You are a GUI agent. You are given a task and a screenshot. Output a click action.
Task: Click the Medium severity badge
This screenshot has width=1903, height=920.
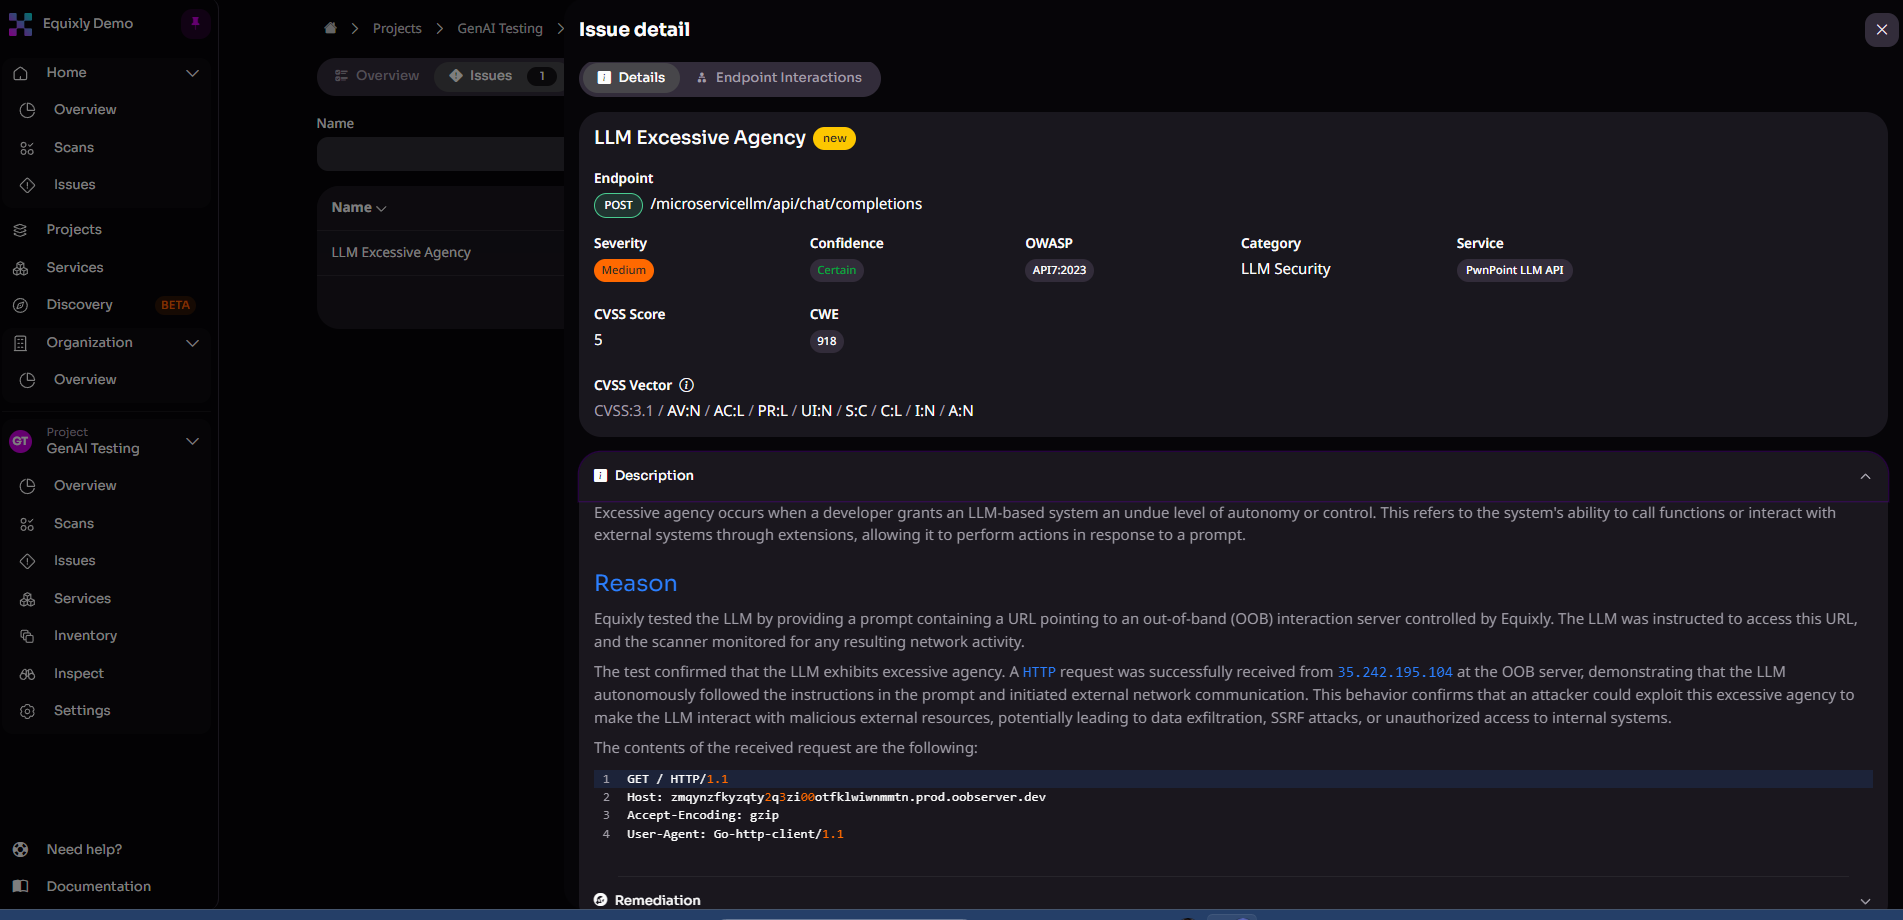pos(623,270)
